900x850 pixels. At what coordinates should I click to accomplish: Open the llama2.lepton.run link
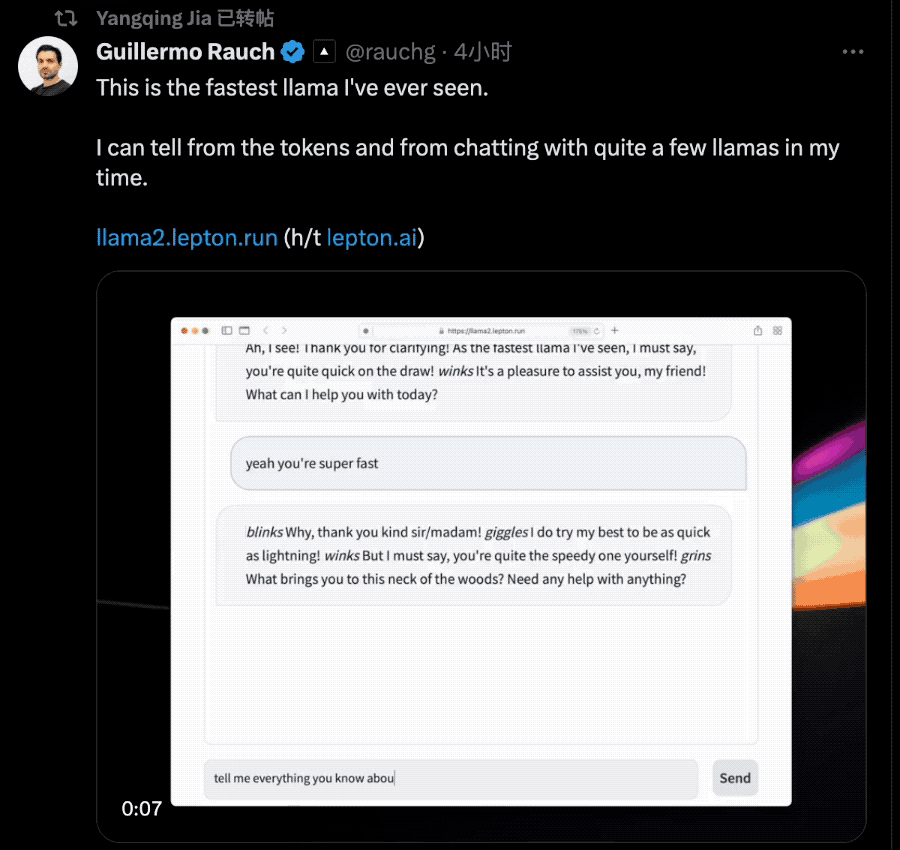coord(186,237)
